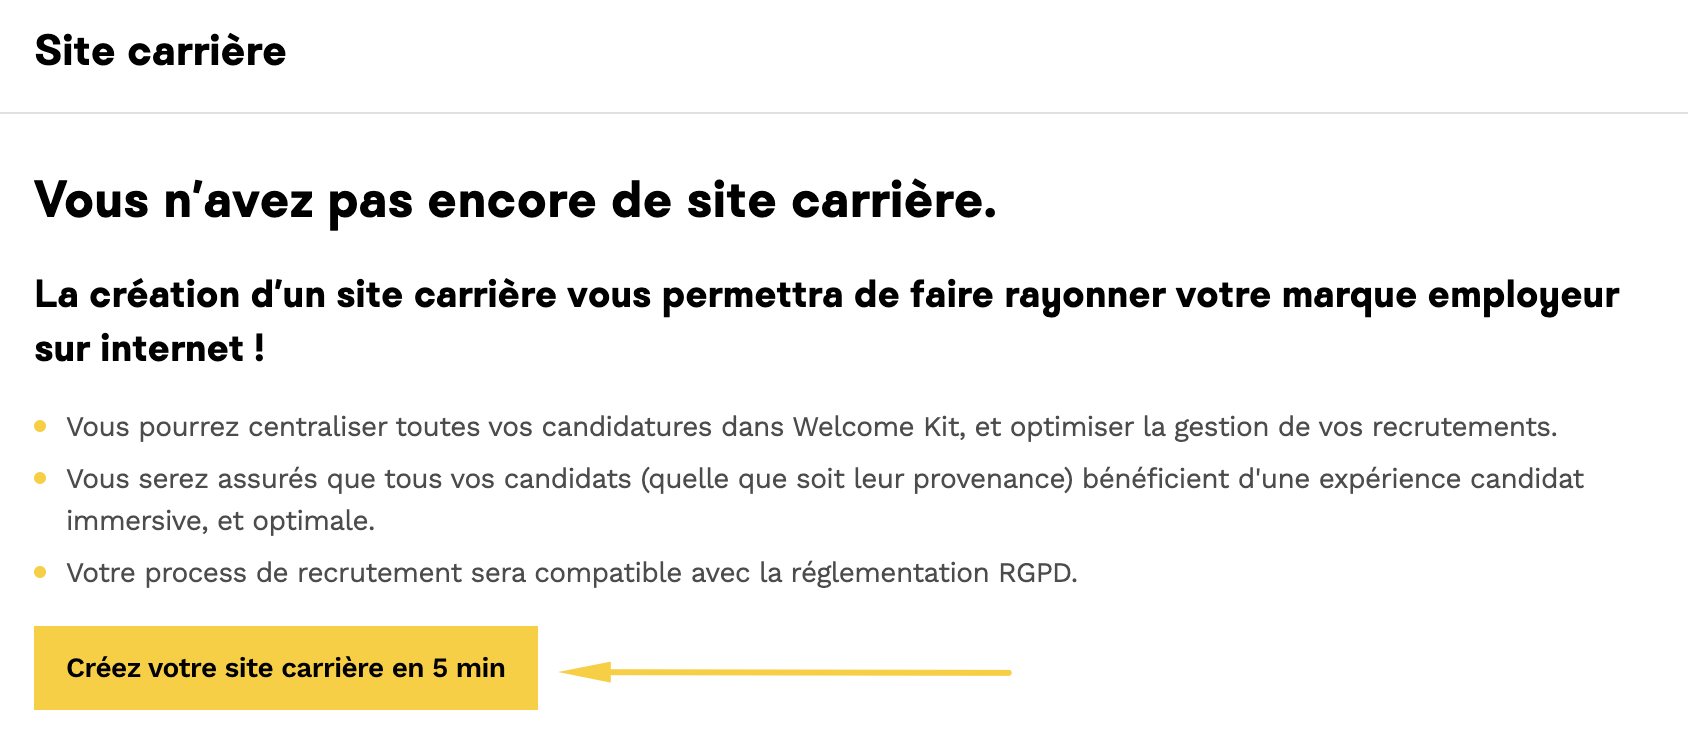Click the yellow bullet before "Vous serez assurés"
Image resolution: width=1688 pixels, height=748 pixels.
point(40,478)
